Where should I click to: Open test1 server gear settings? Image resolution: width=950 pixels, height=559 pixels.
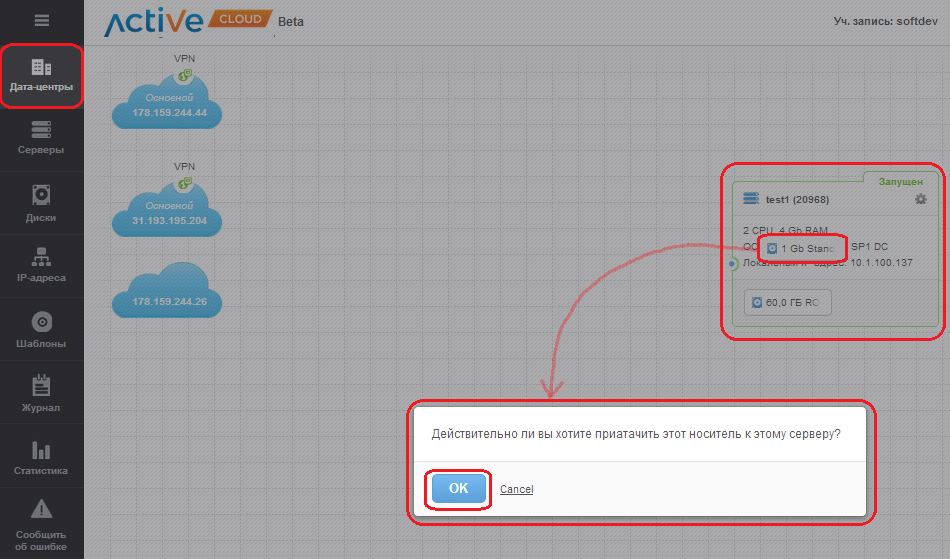click(x=921, y=200)
